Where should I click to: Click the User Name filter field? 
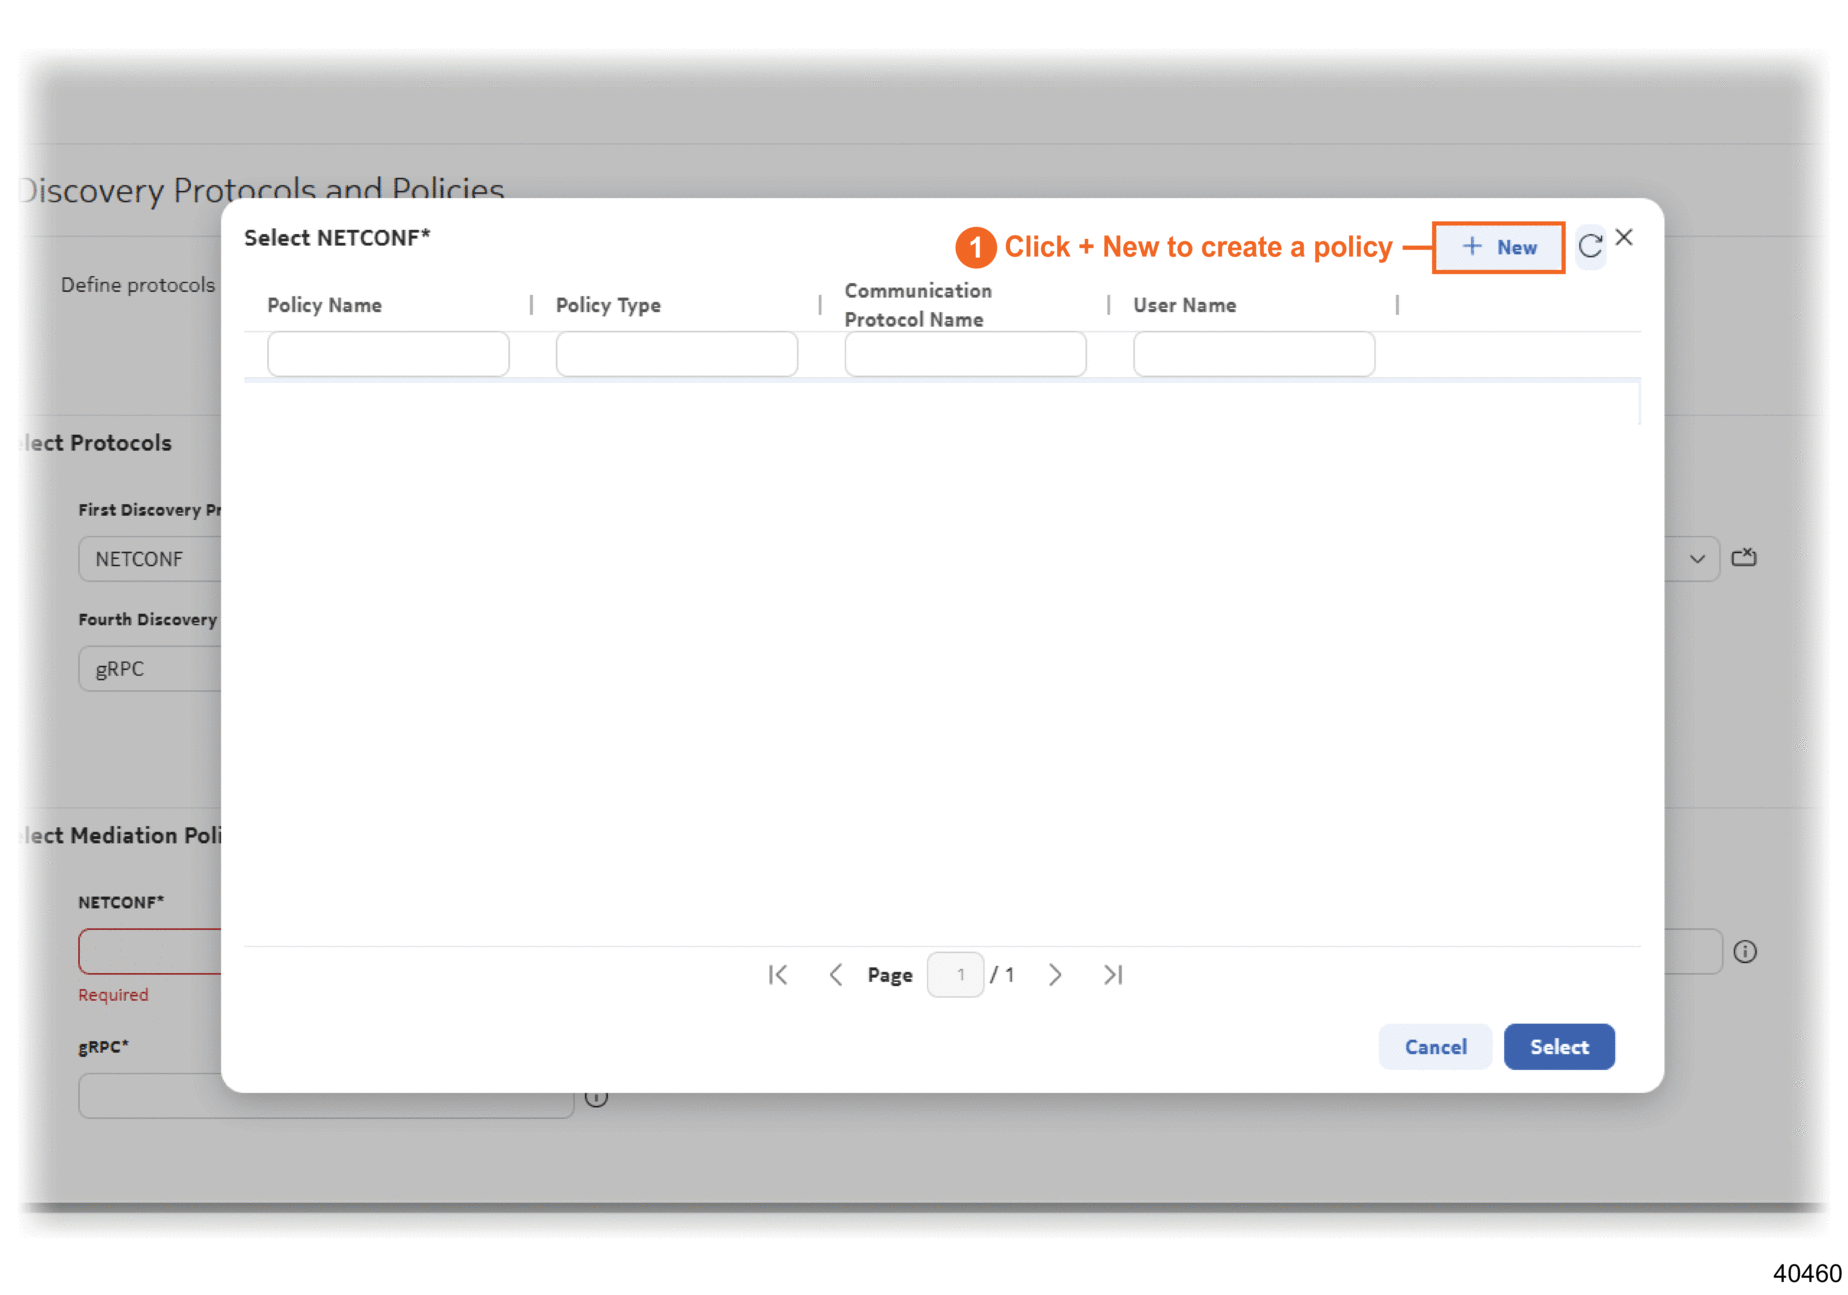click(x=1253, y=354)
